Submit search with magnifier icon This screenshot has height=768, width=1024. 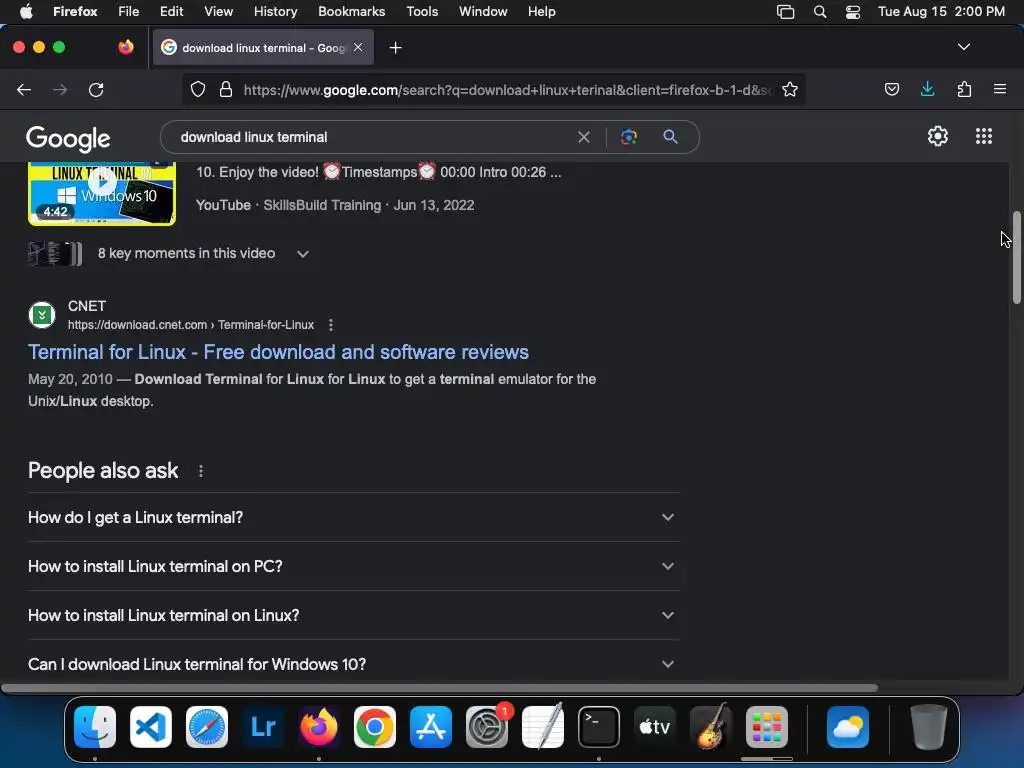[x=670, y=137]
